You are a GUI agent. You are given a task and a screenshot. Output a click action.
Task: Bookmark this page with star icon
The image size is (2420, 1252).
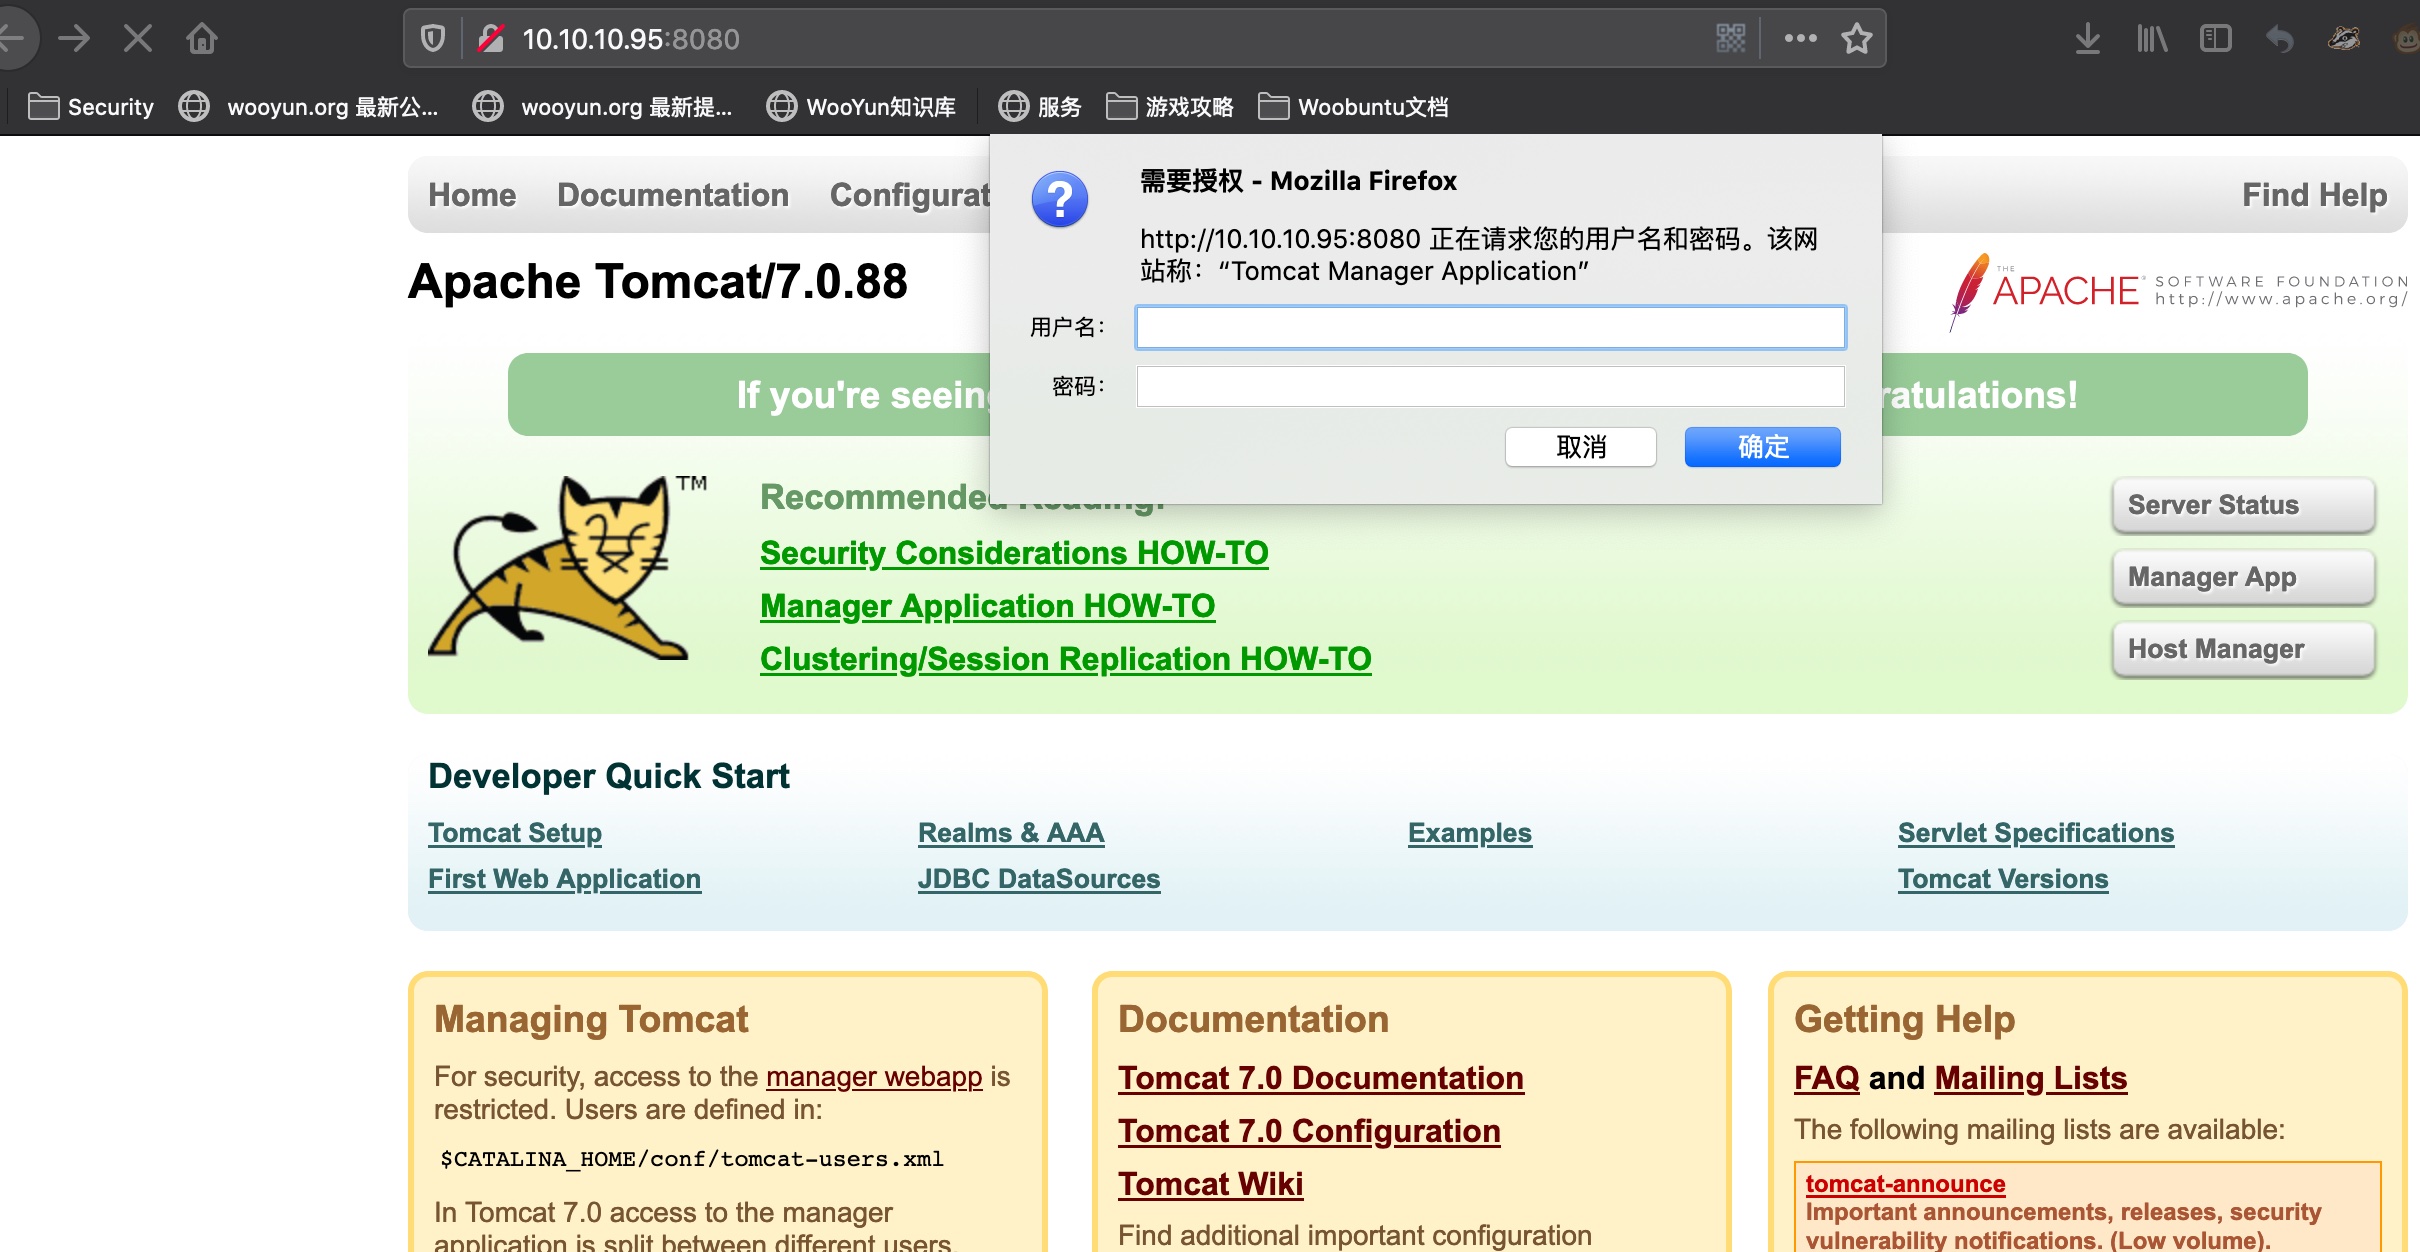[x=1857, y=39]
